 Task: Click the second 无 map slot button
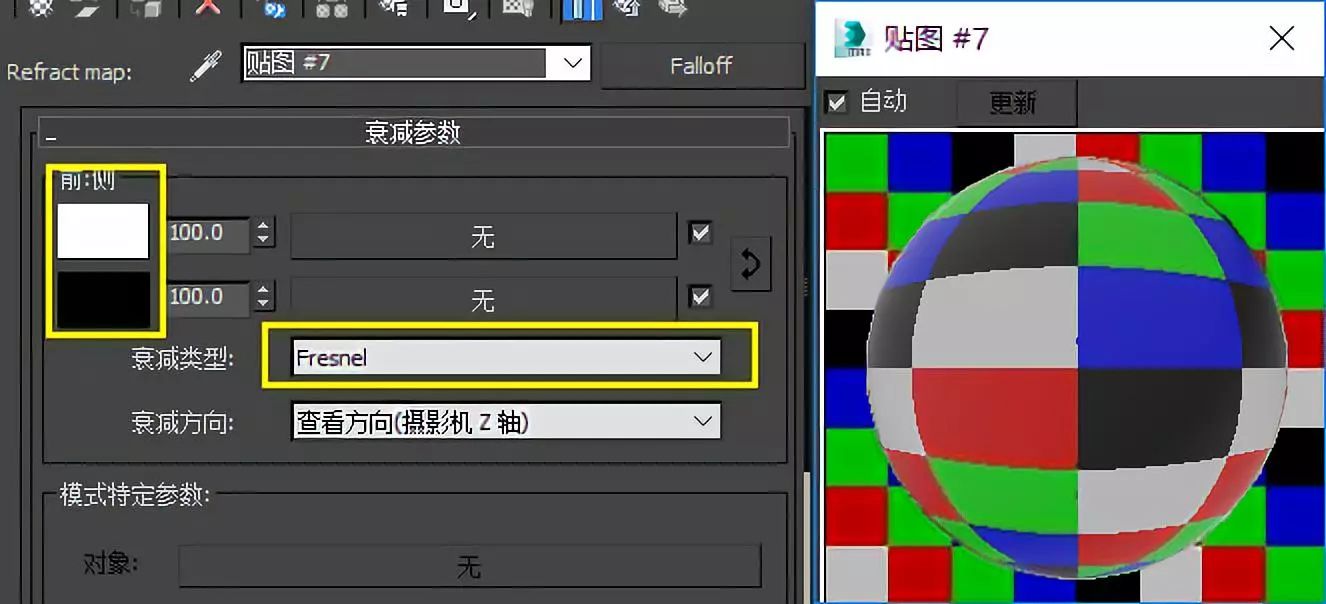483,300
